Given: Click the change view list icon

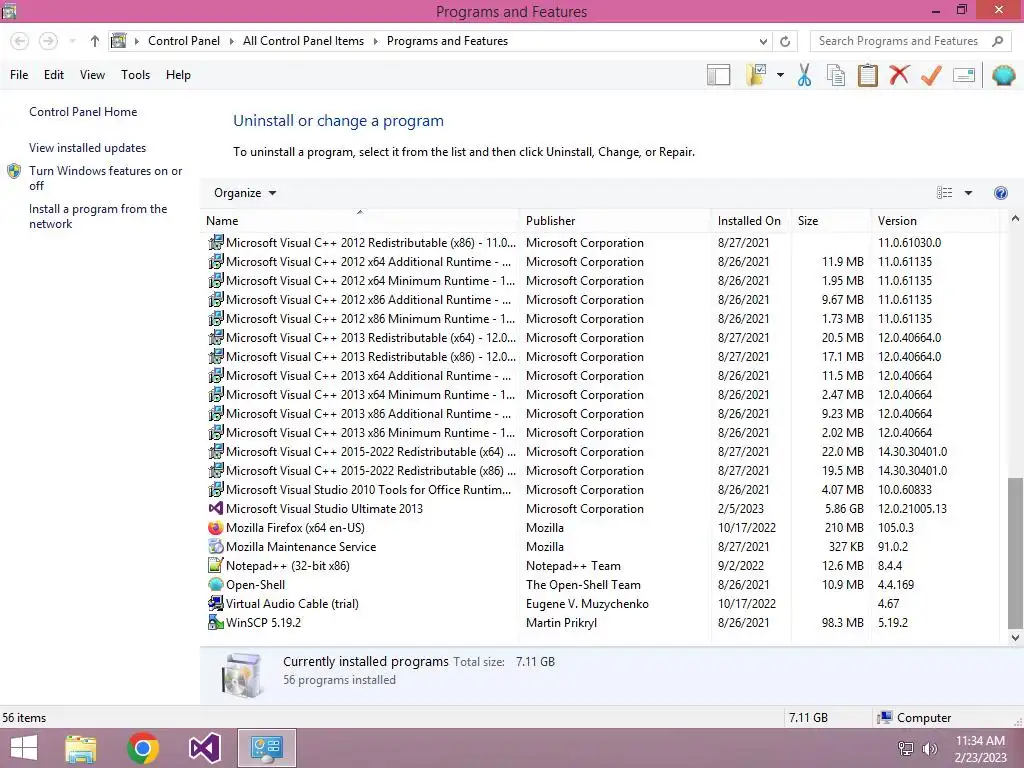Looking at the screenshot, I should point(944,193).
